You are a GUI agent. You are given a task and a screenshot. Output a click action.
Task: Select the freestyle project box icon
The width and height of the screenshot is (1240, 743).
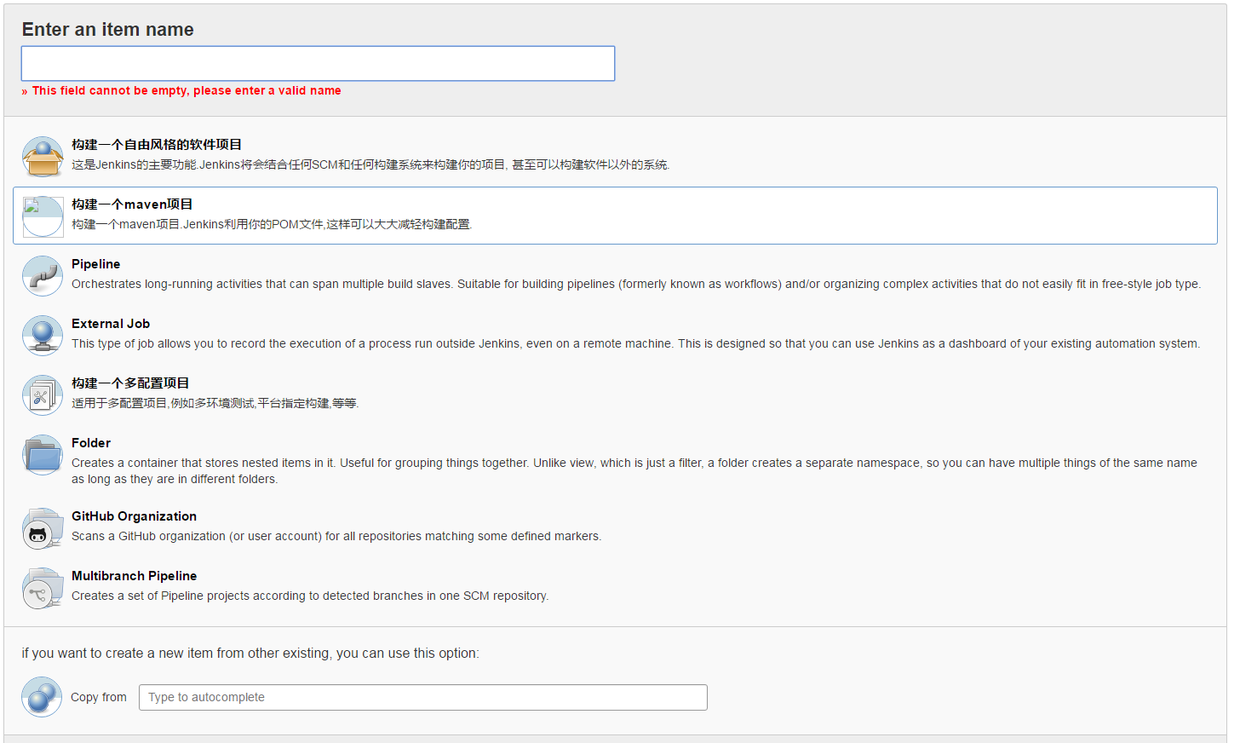point(42,156)
